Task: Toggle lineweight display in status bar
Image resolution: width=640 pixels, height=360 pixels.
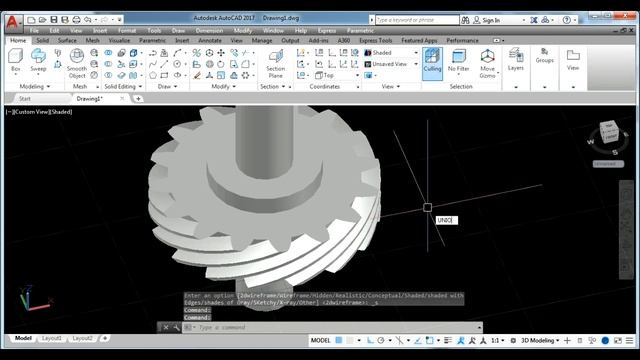Action: (x=448, y=340)
